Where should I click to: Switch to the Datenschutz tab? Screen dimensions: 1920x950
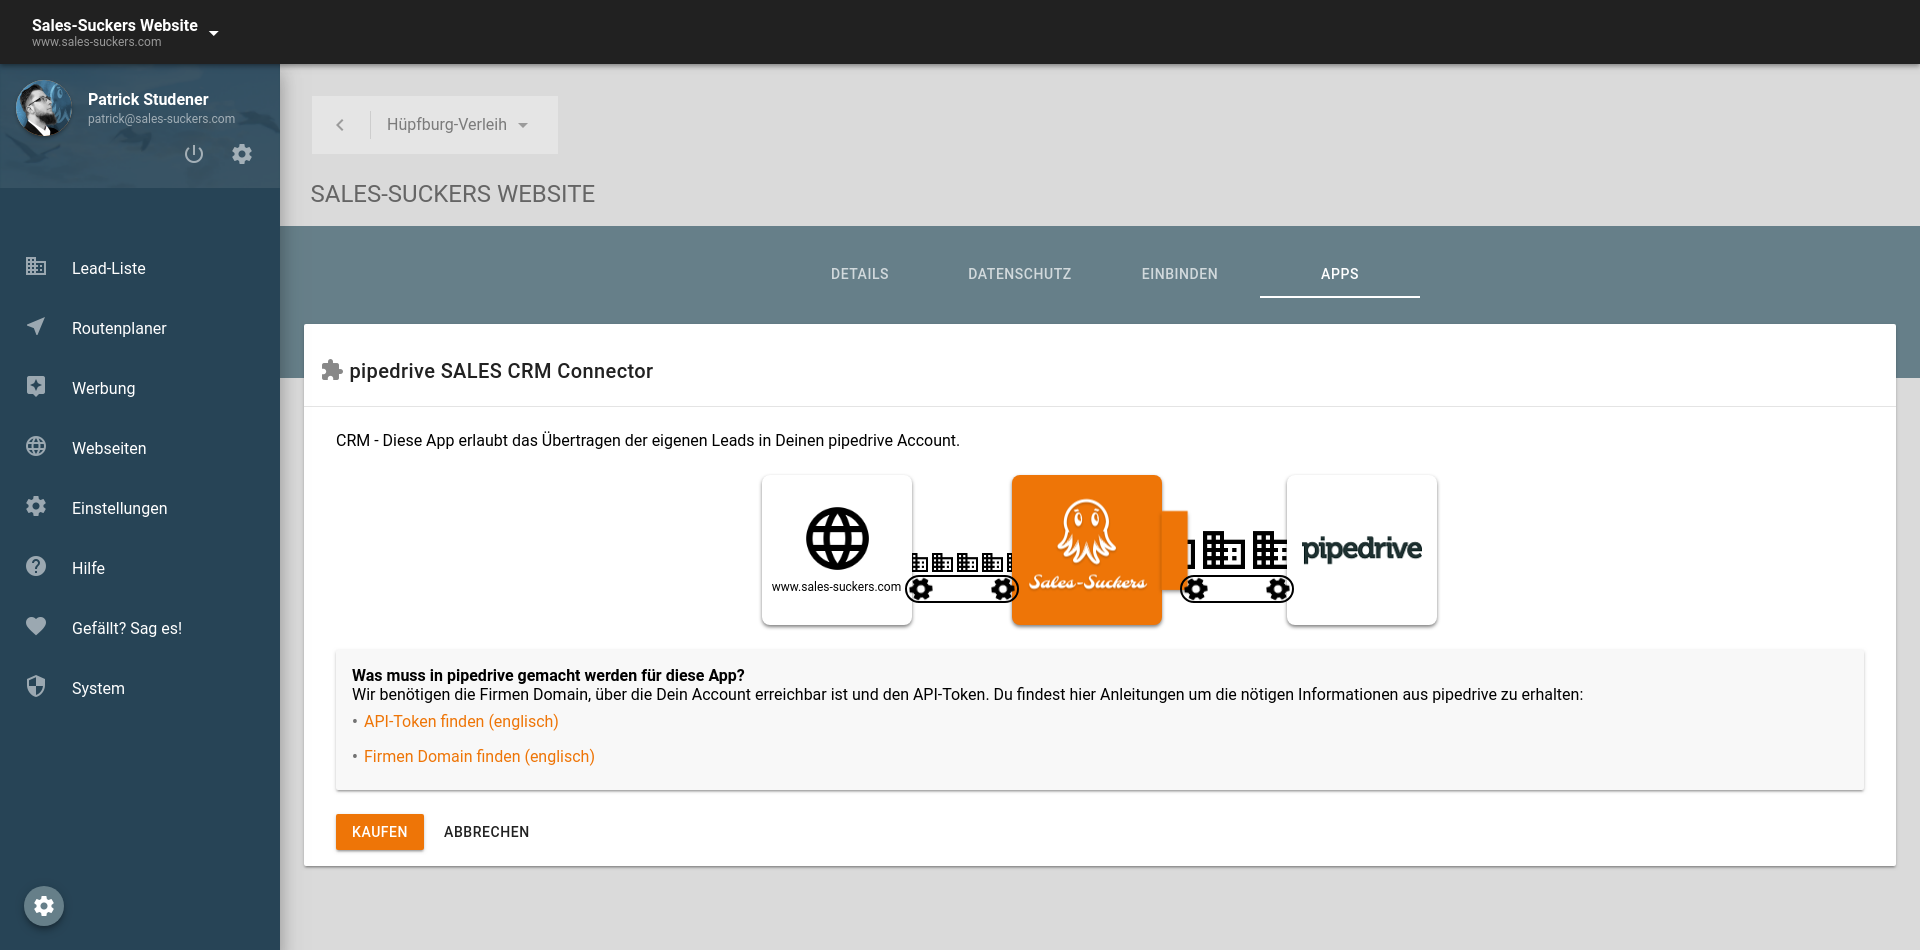pos(1020,274)
